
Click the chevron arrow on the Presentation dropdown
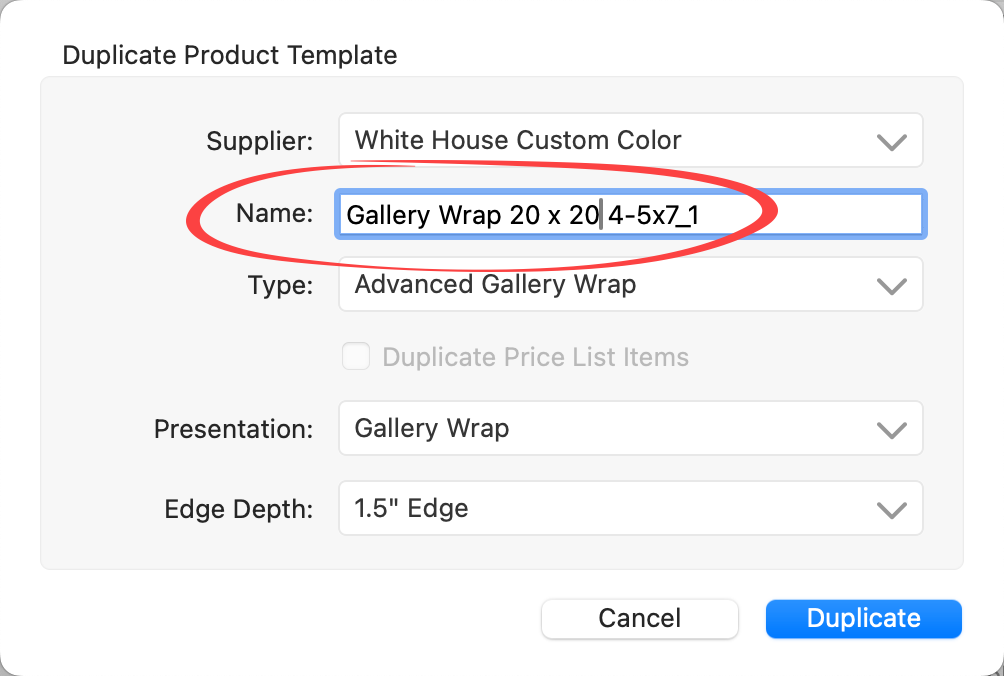tap(890, 430)
